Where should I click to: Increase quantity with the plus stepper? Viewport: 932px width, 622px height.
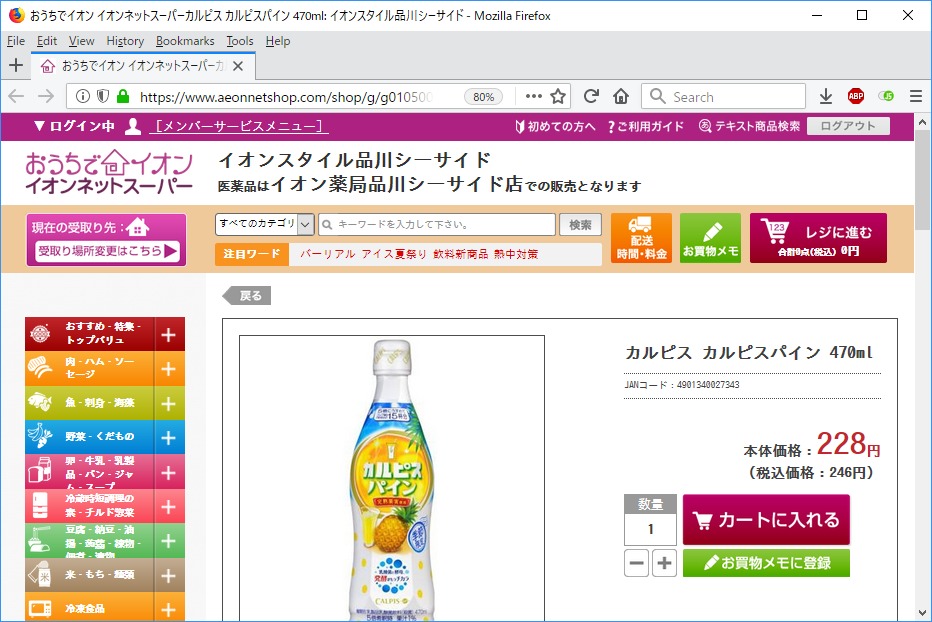coord(665,563)
